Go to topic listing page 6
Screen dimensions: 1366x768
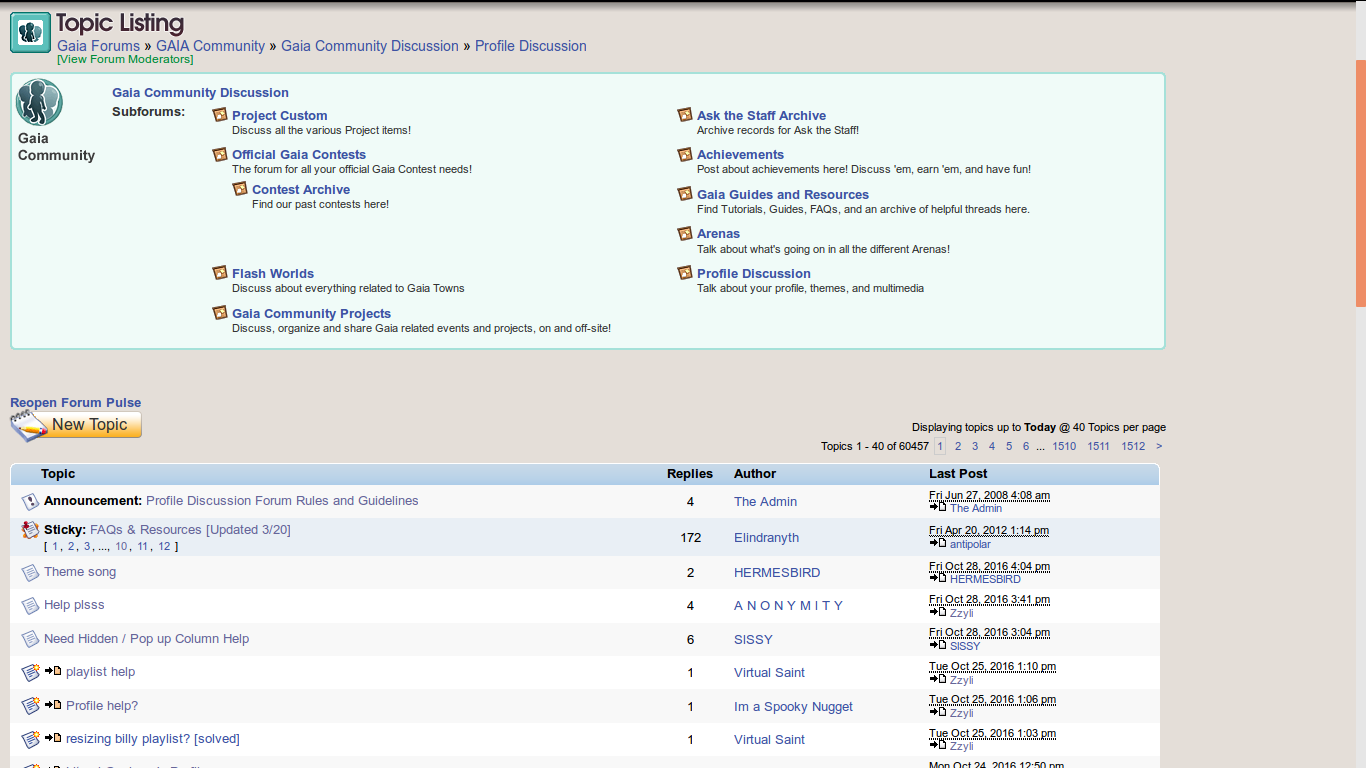[x=1026, y=446]
